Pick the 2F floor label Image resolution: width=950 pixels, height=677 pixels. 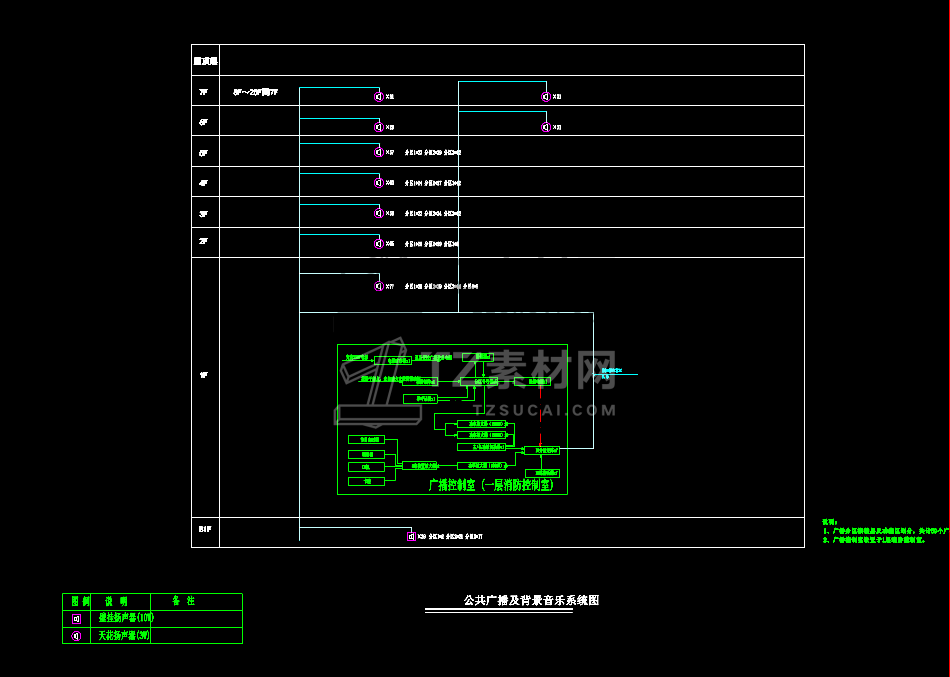(204, 241)
